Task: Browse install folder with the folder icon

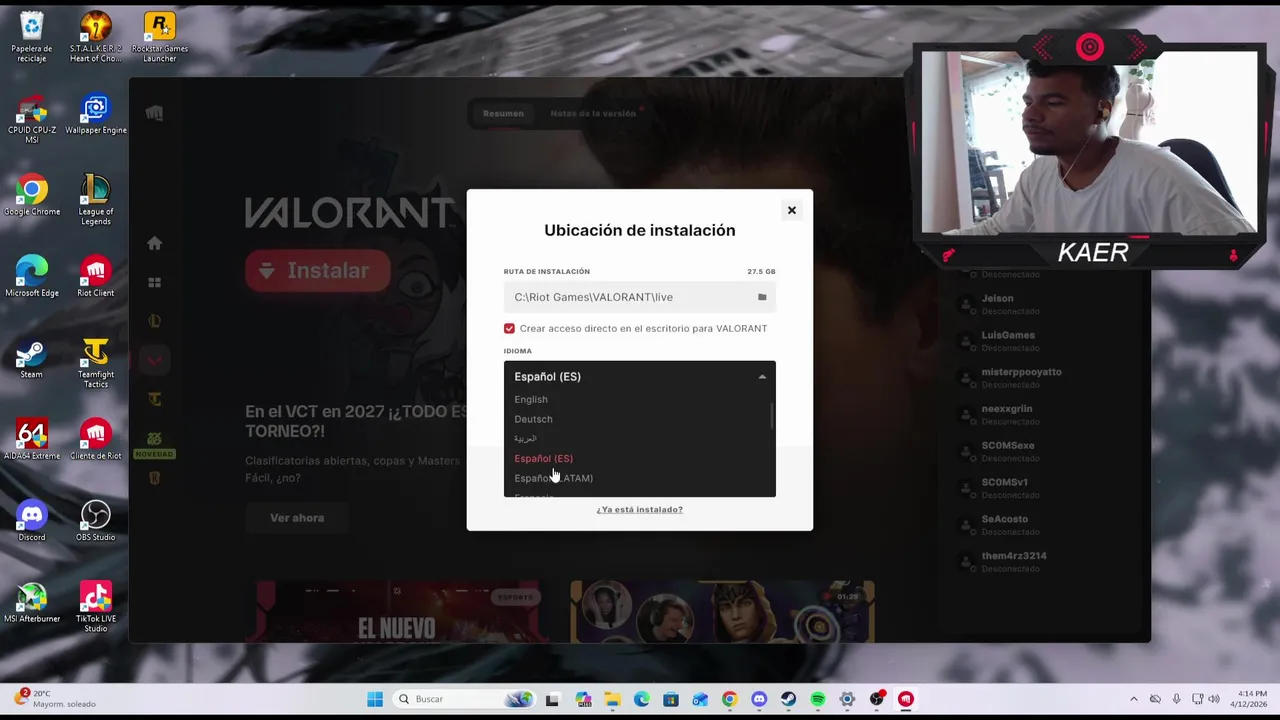Action: (762, 297)
